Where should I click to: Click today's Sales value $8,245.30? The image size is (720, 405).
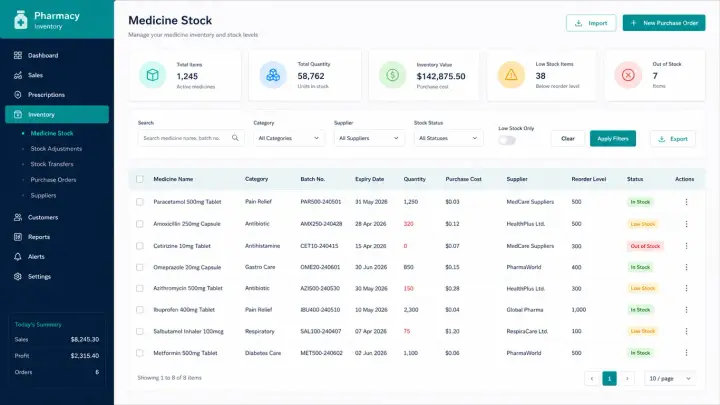85,340
